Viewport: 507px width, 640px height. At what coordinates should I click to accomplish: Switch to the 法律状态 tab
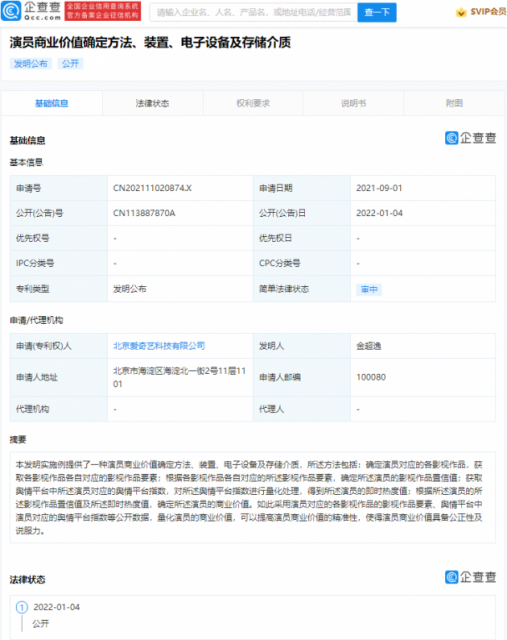pyautogui.click(x=152, y=103)
